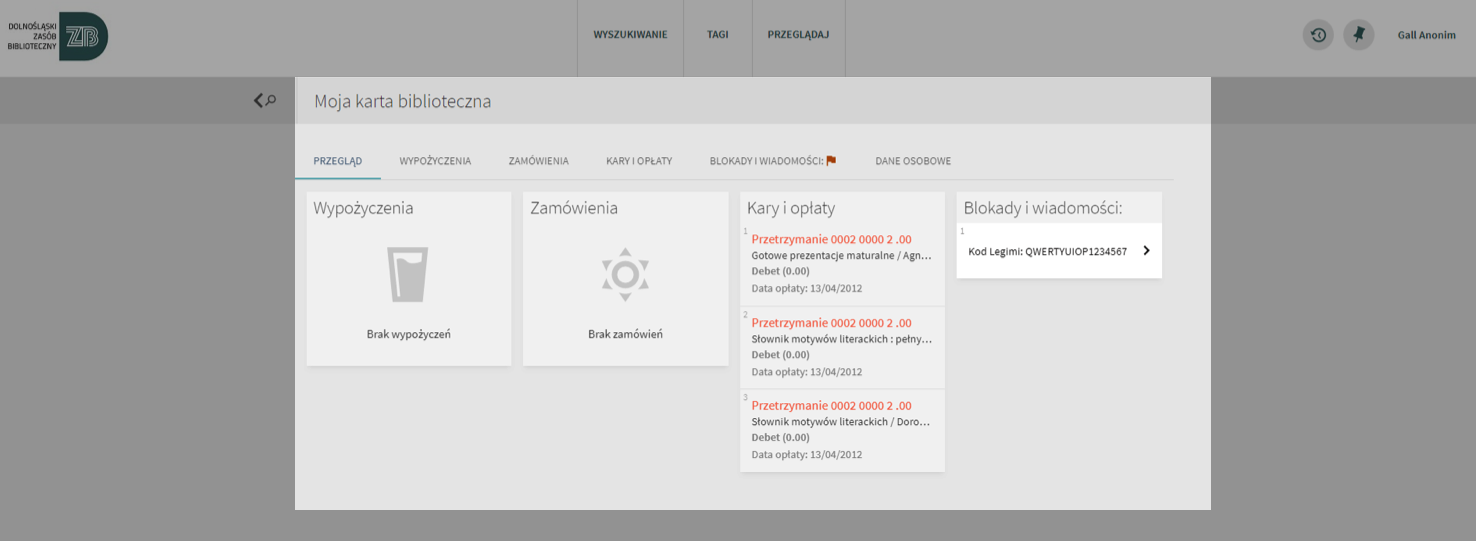Click the empty loans glass icon
1476x541 pixels.
[x=408, y=275]
